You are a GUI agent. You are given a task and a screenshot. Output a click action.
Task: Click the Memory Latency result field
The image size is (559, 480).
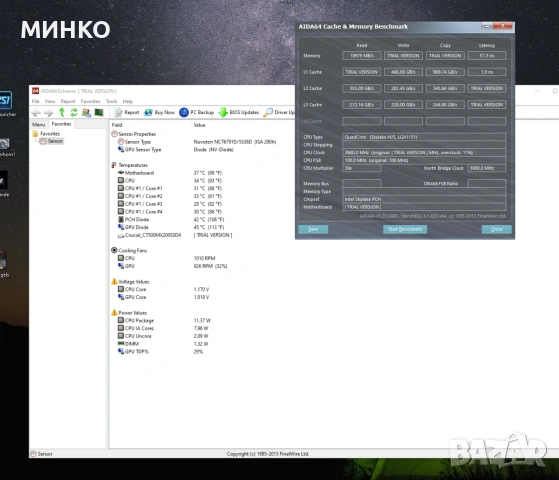487,56
